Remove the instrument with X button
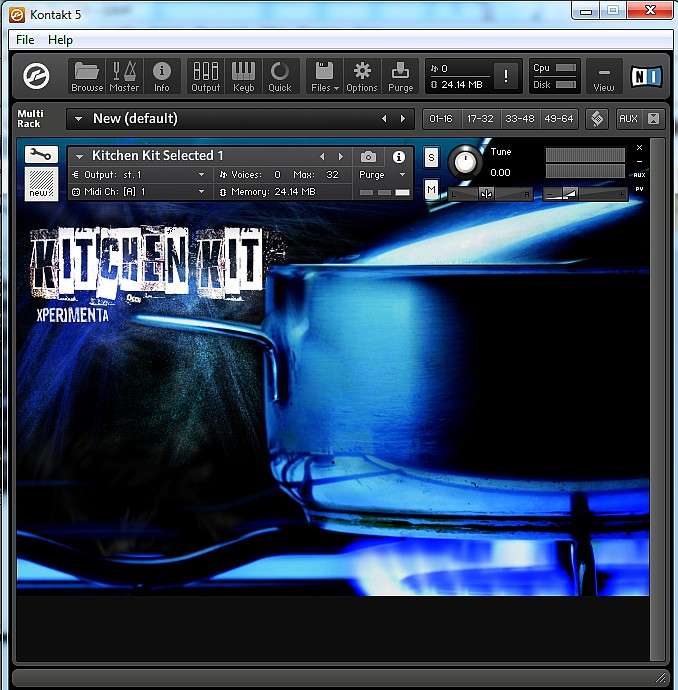 639,147
